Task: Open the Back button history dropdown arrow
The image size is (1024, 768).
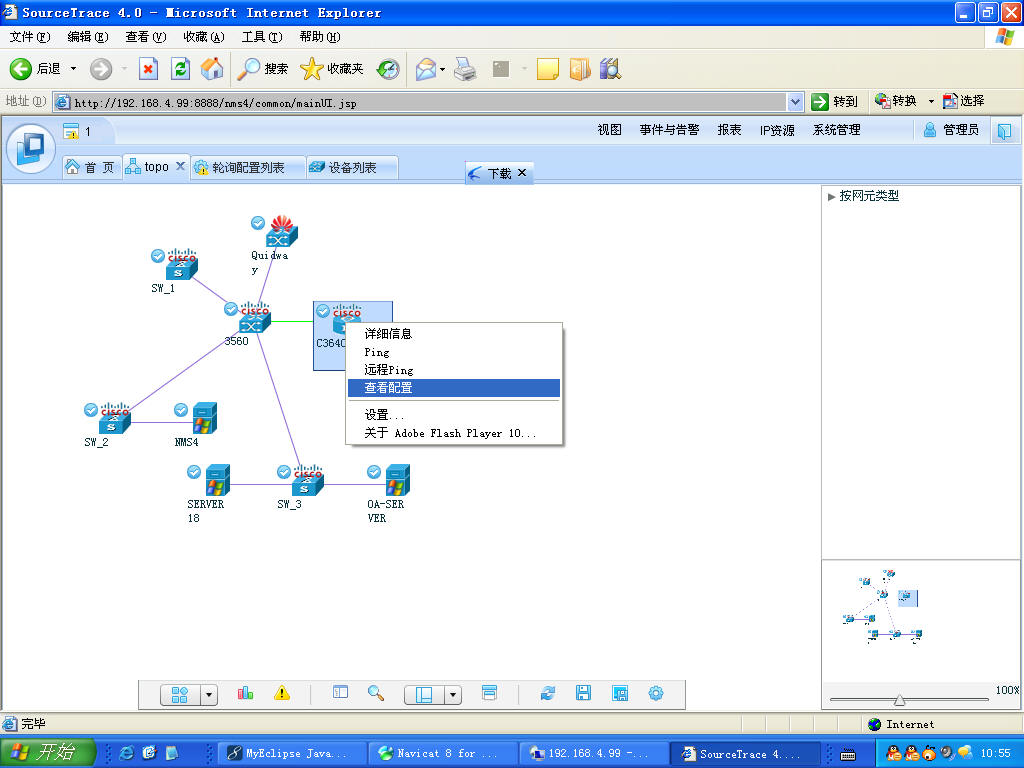Action: click(73, 69)
